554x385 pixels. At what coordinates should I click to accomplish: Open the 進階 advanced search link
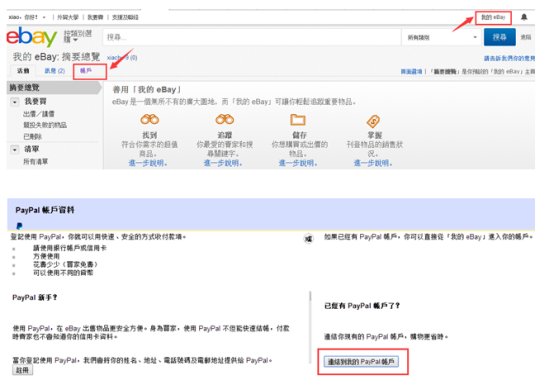526,37
